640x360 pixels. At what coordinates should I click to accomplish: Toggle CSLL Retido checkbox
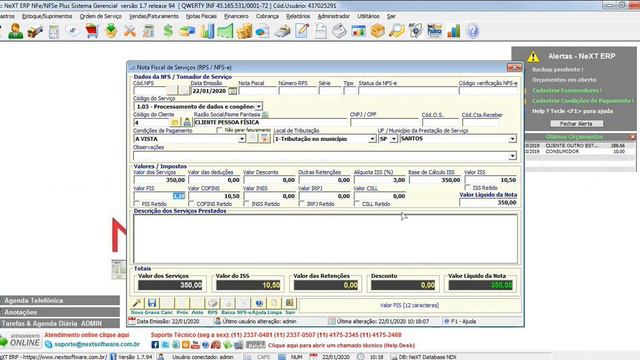point(357,204)
